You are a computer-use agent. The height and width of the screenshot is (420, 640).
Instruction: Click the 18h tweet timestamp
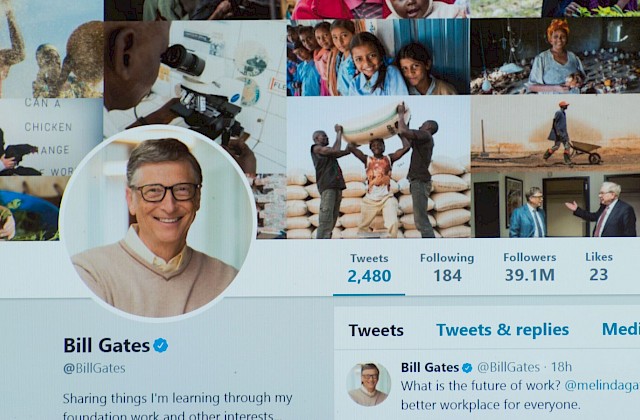pyautogui.click(x=562, y=367)
